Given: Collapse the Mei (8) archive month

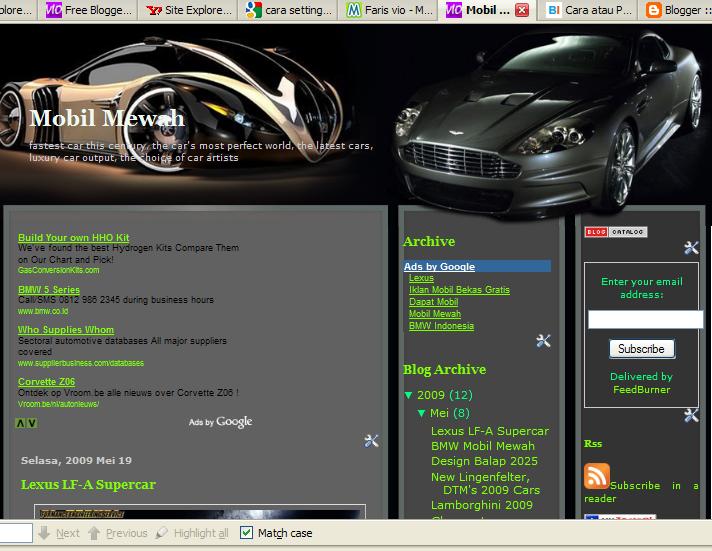Looking at the screenshot, I should pos(421,413).
